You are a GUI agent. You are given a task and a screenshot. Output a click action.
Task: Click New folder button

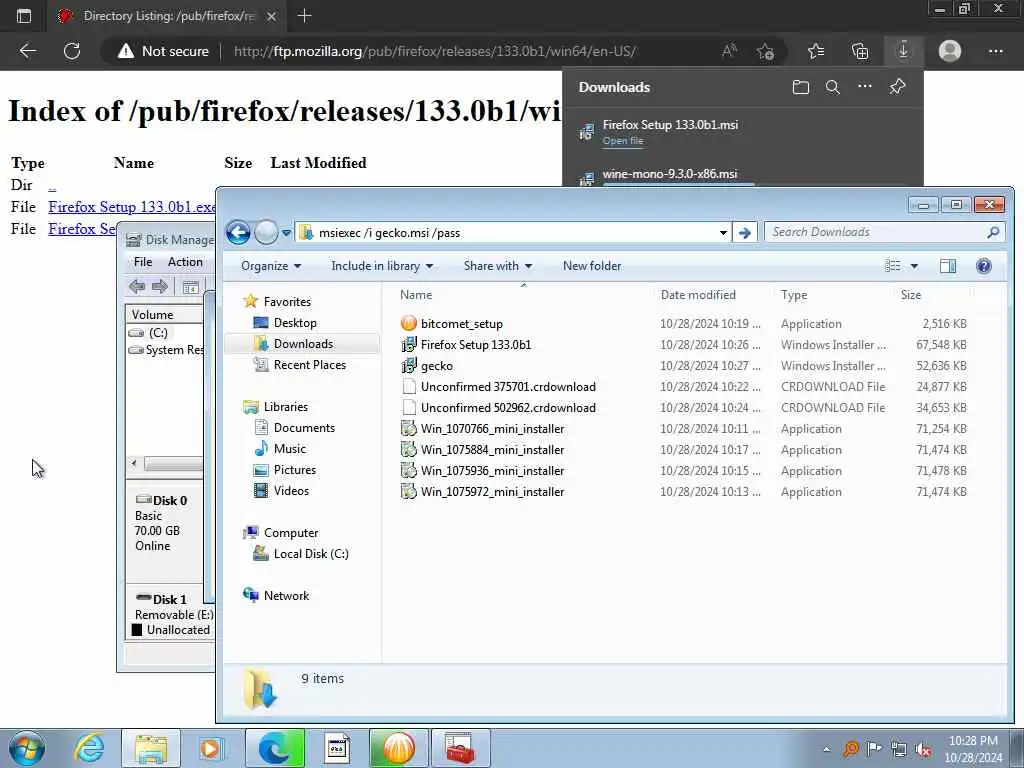click(592, 266)
